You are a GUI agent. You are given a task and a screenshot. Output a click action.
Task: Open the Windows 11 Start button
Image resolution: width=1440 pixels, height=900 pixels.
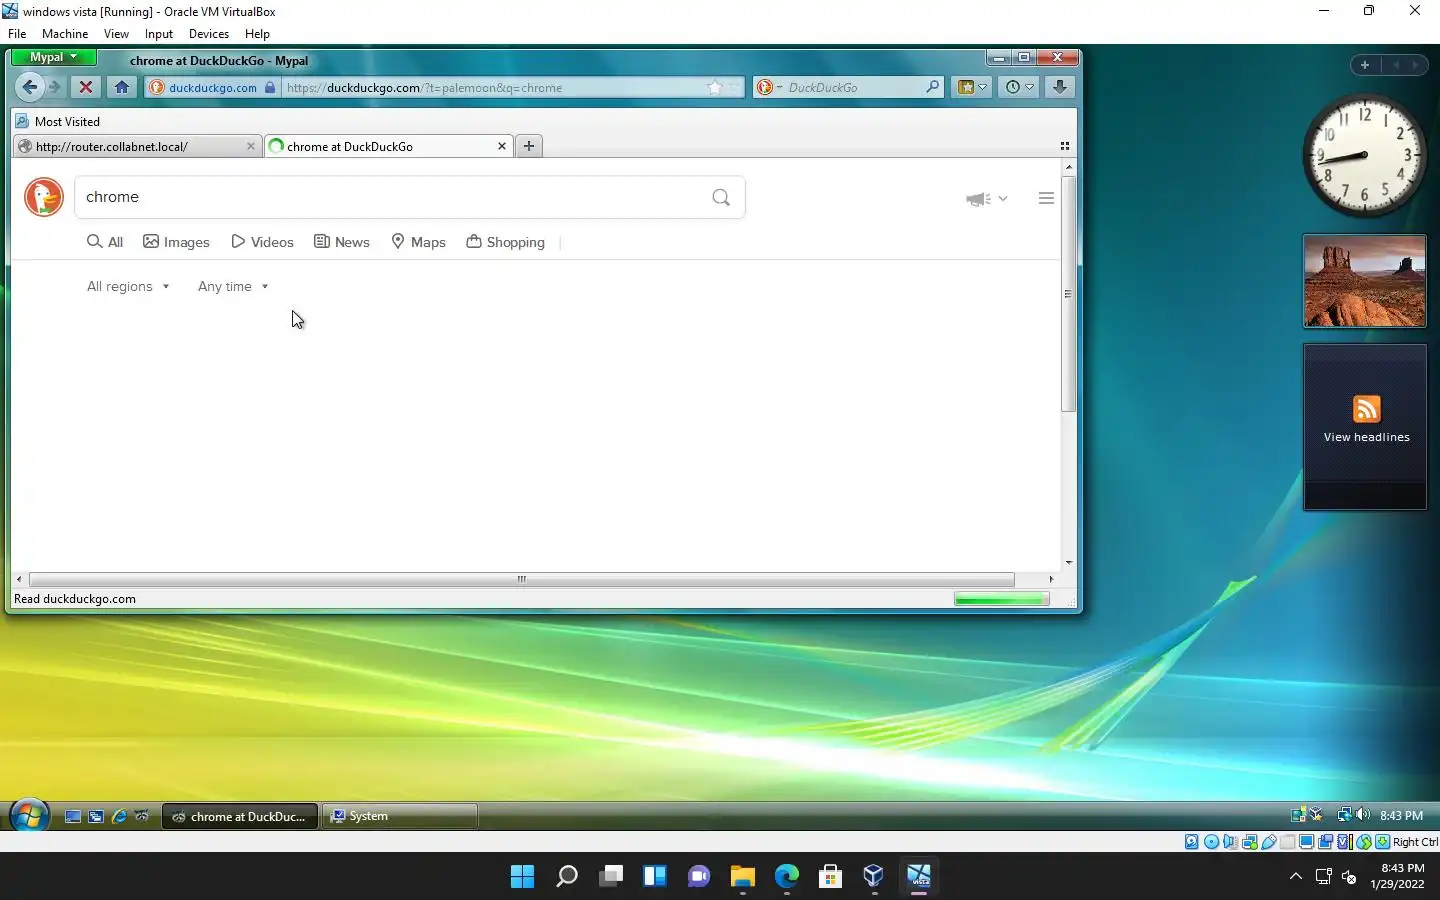tap(522, 877)
